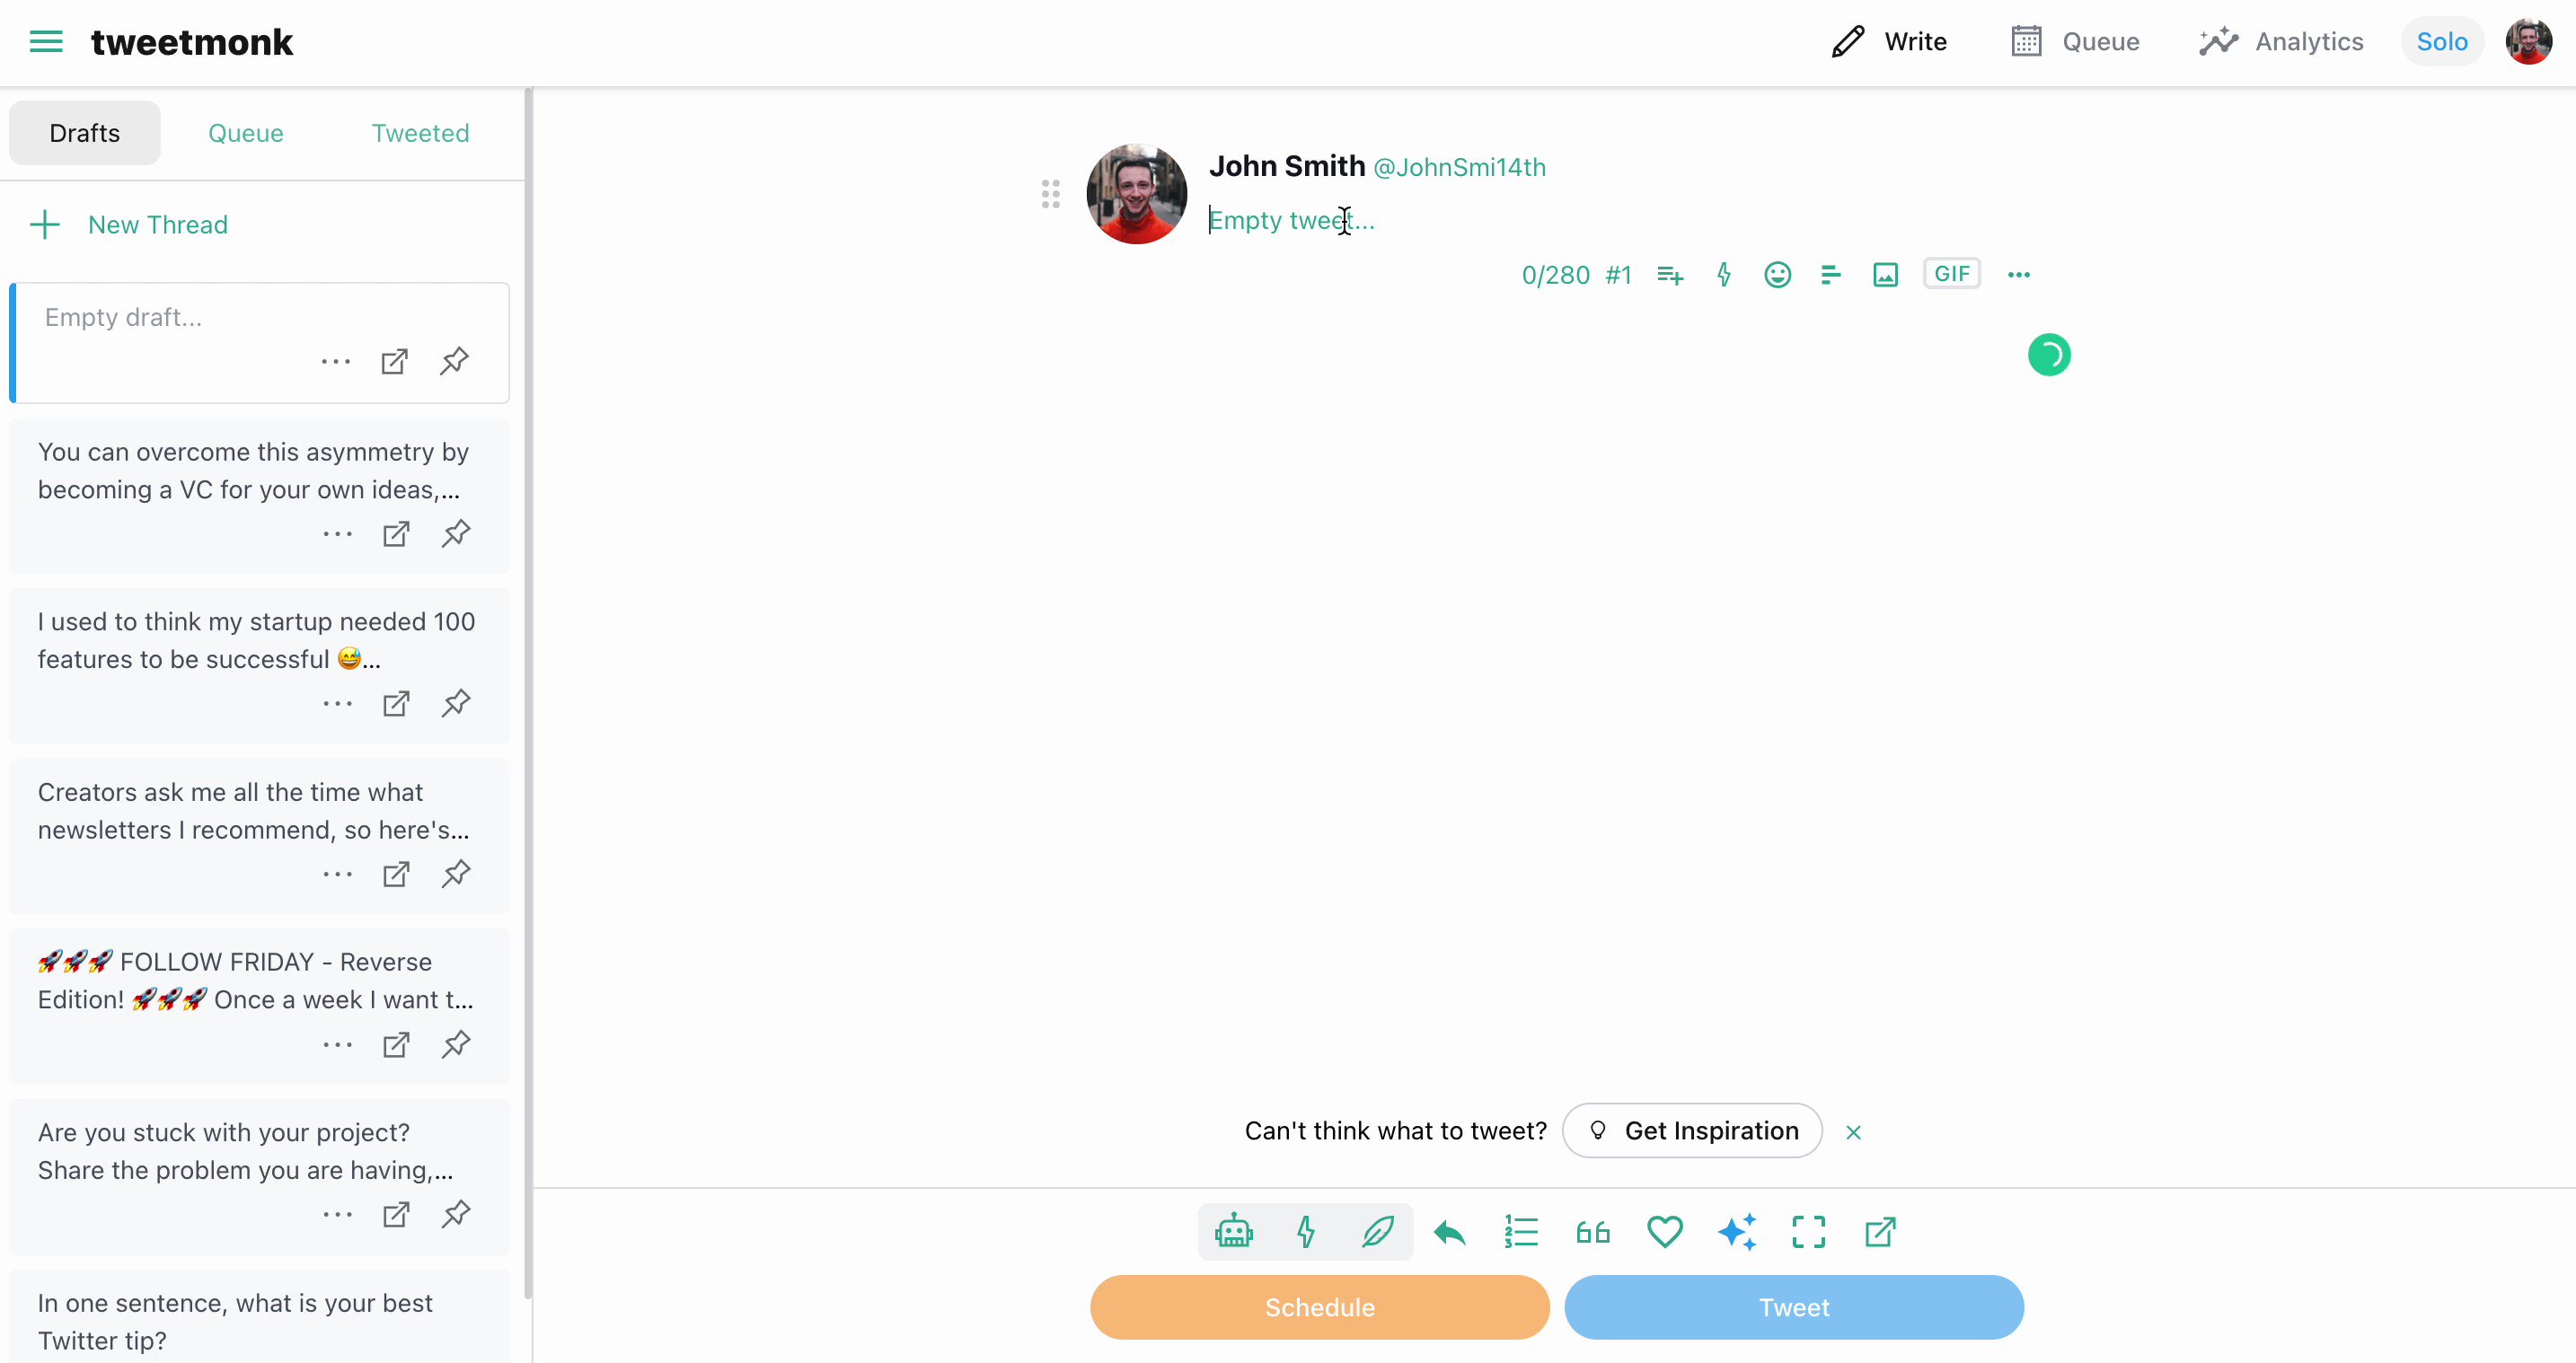Click the Get Inspiration button
2576x1363 pixels.
[x=1692, y=1130]
